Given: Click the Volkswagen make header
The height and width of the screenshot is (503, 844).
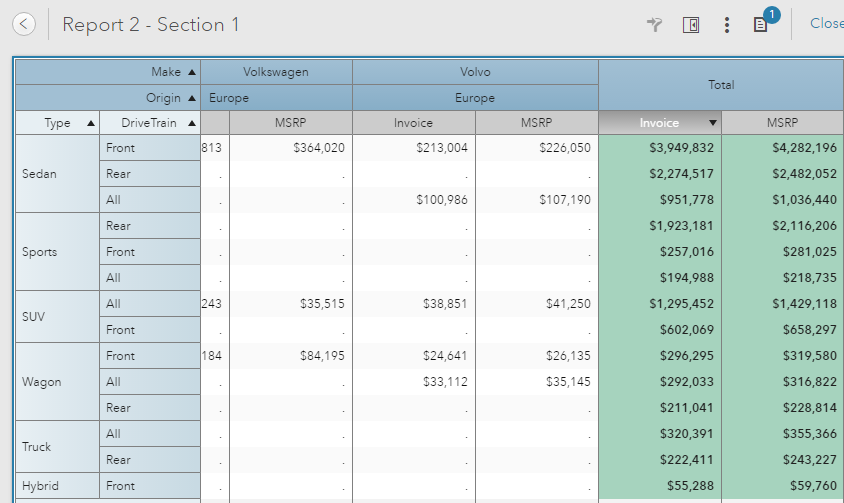Looking at the screenshot, I should pyautogui.click(x=276, y=72).
